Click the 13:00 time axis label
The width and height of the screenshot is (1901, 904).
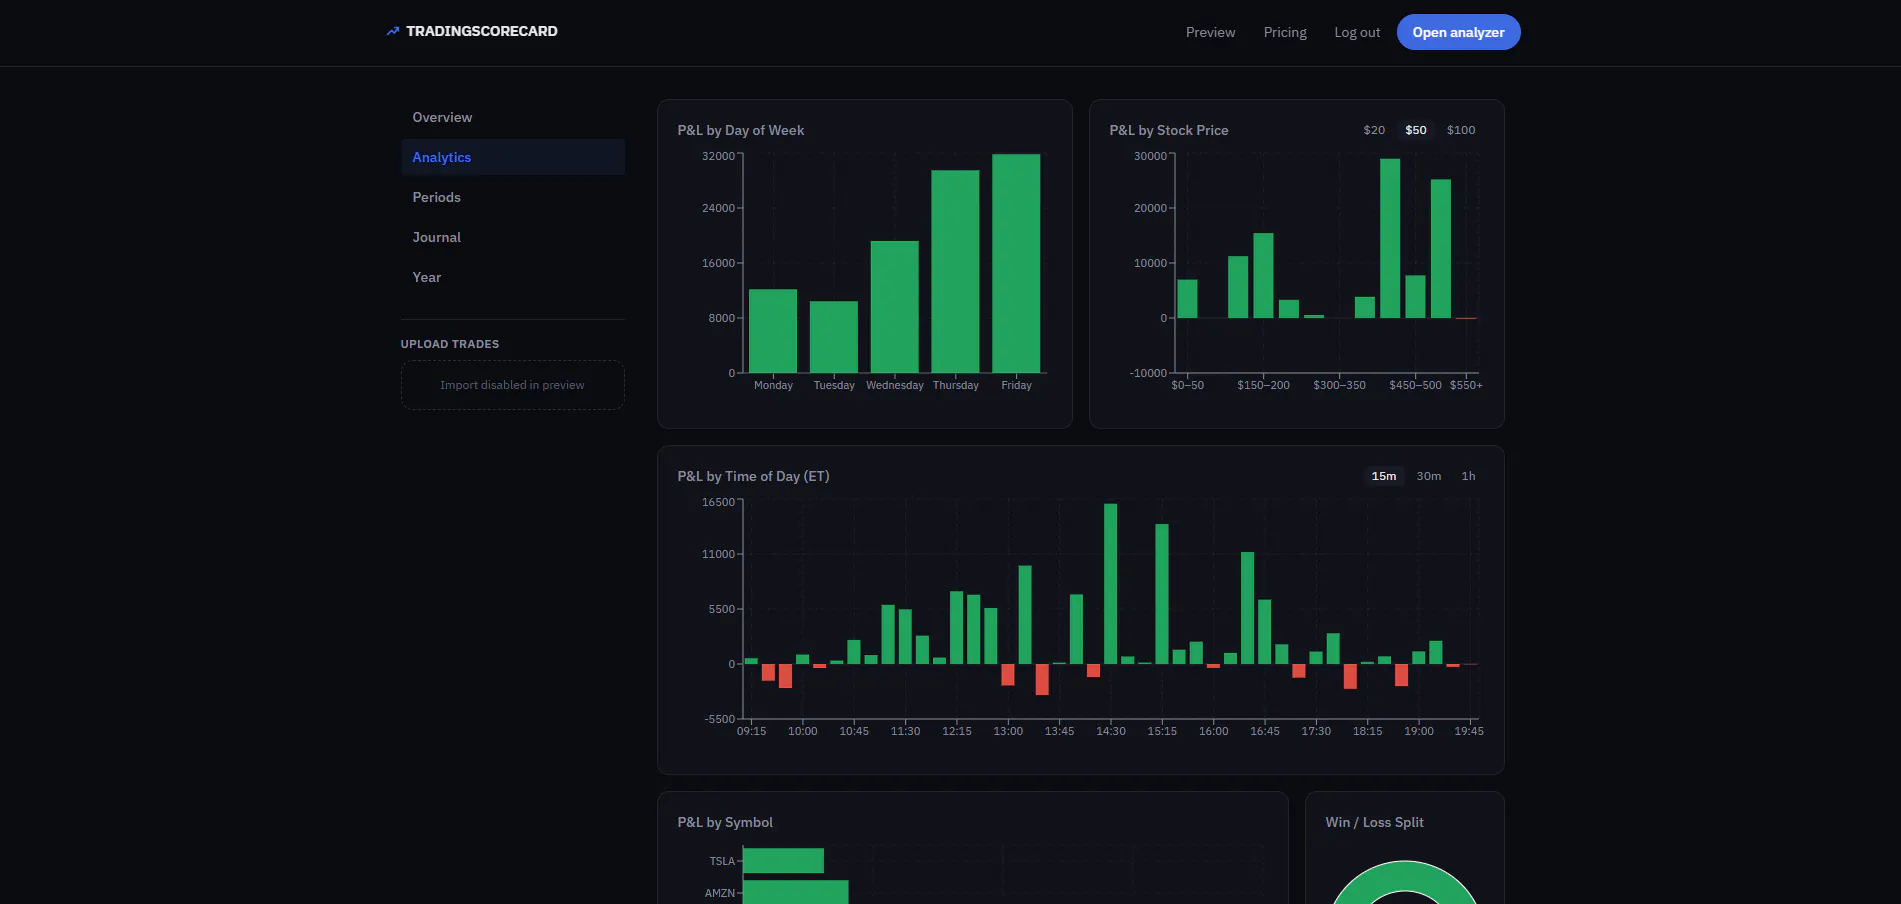pyautogui.click(x=1008, y=731)
